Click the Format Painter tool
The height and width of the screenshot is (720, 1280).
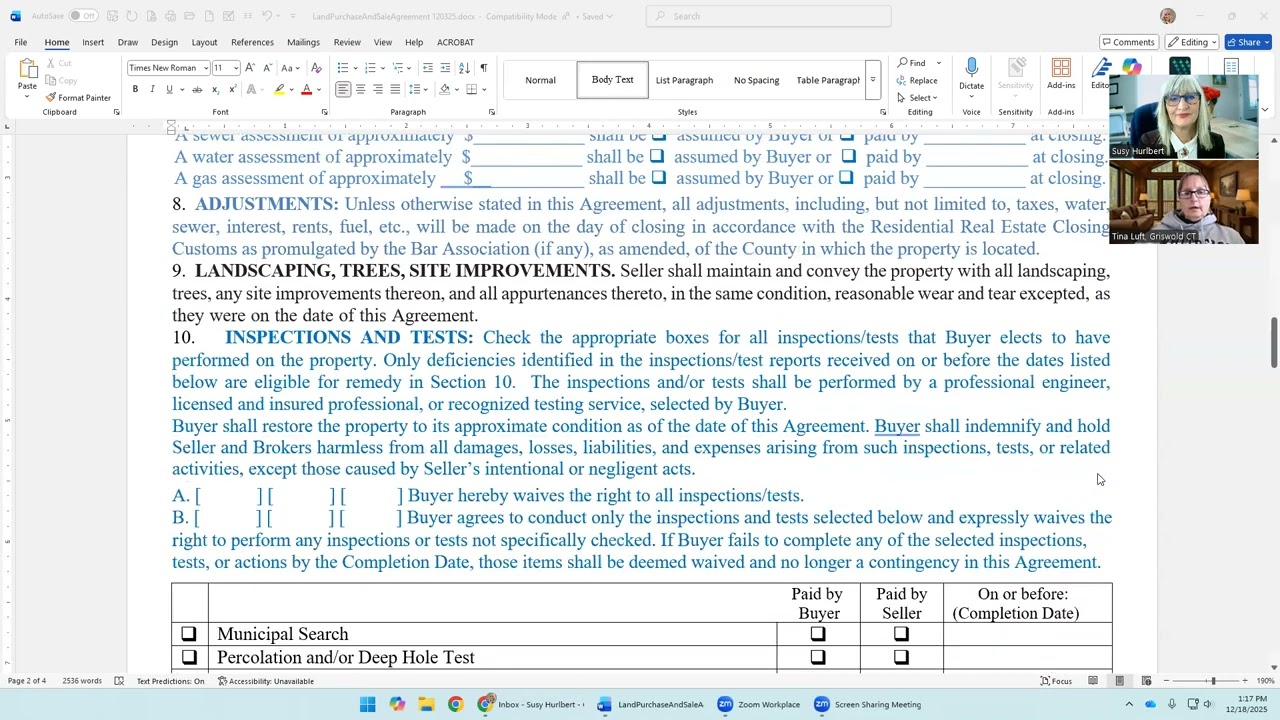click(78, 98)
